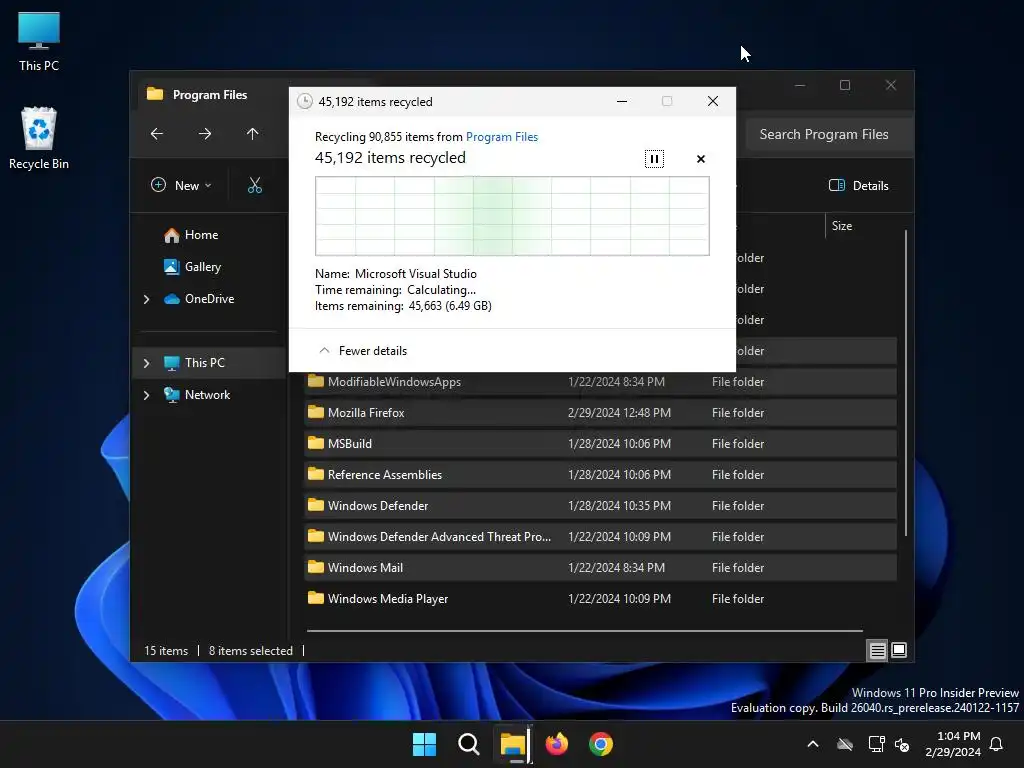Open the Recycle Bin desktop icon
Viewport: 1024px width, 768px height.
click(x=39, y=138)
